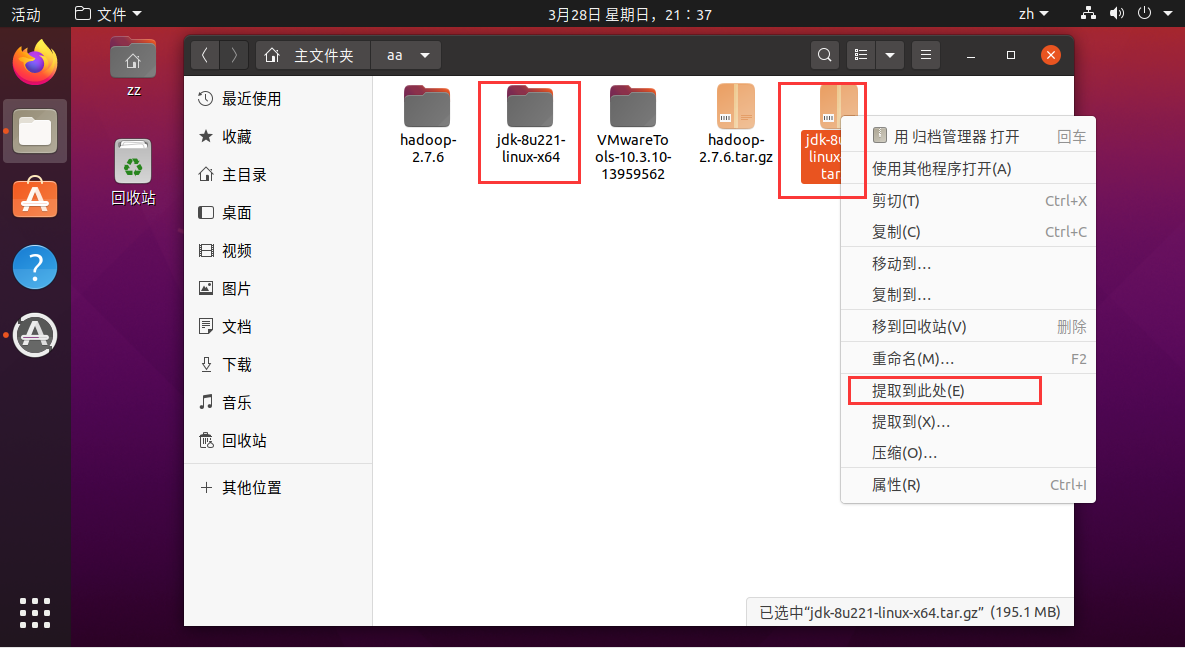
Task: Toggle the sound icon in system tray
Action: [x=1116, y=14]
